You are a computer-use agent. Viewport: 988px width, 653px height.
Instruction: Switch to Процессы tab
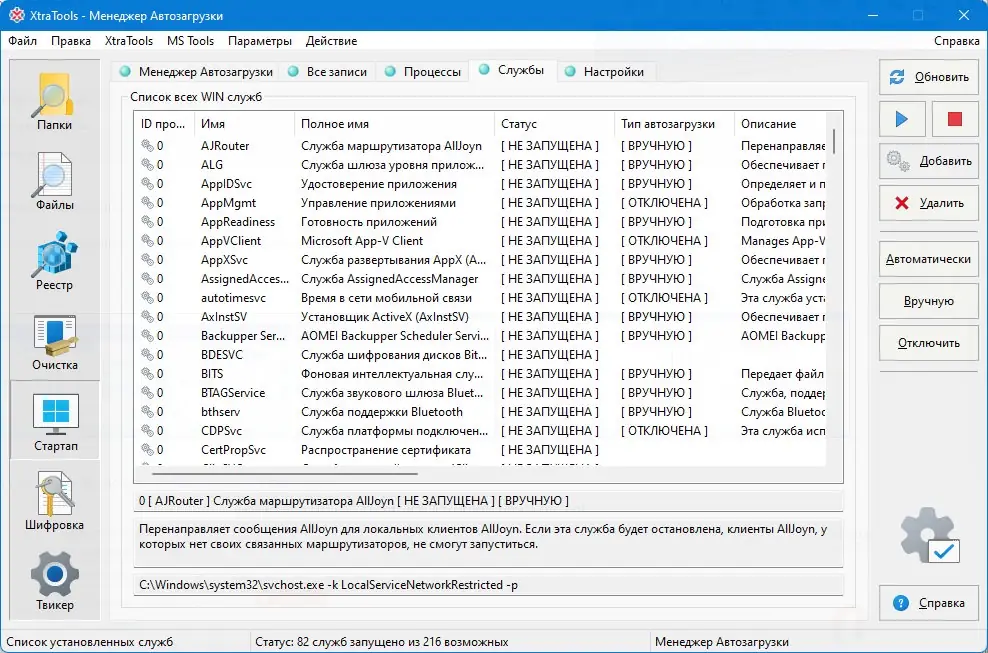(x=423, y=72)
